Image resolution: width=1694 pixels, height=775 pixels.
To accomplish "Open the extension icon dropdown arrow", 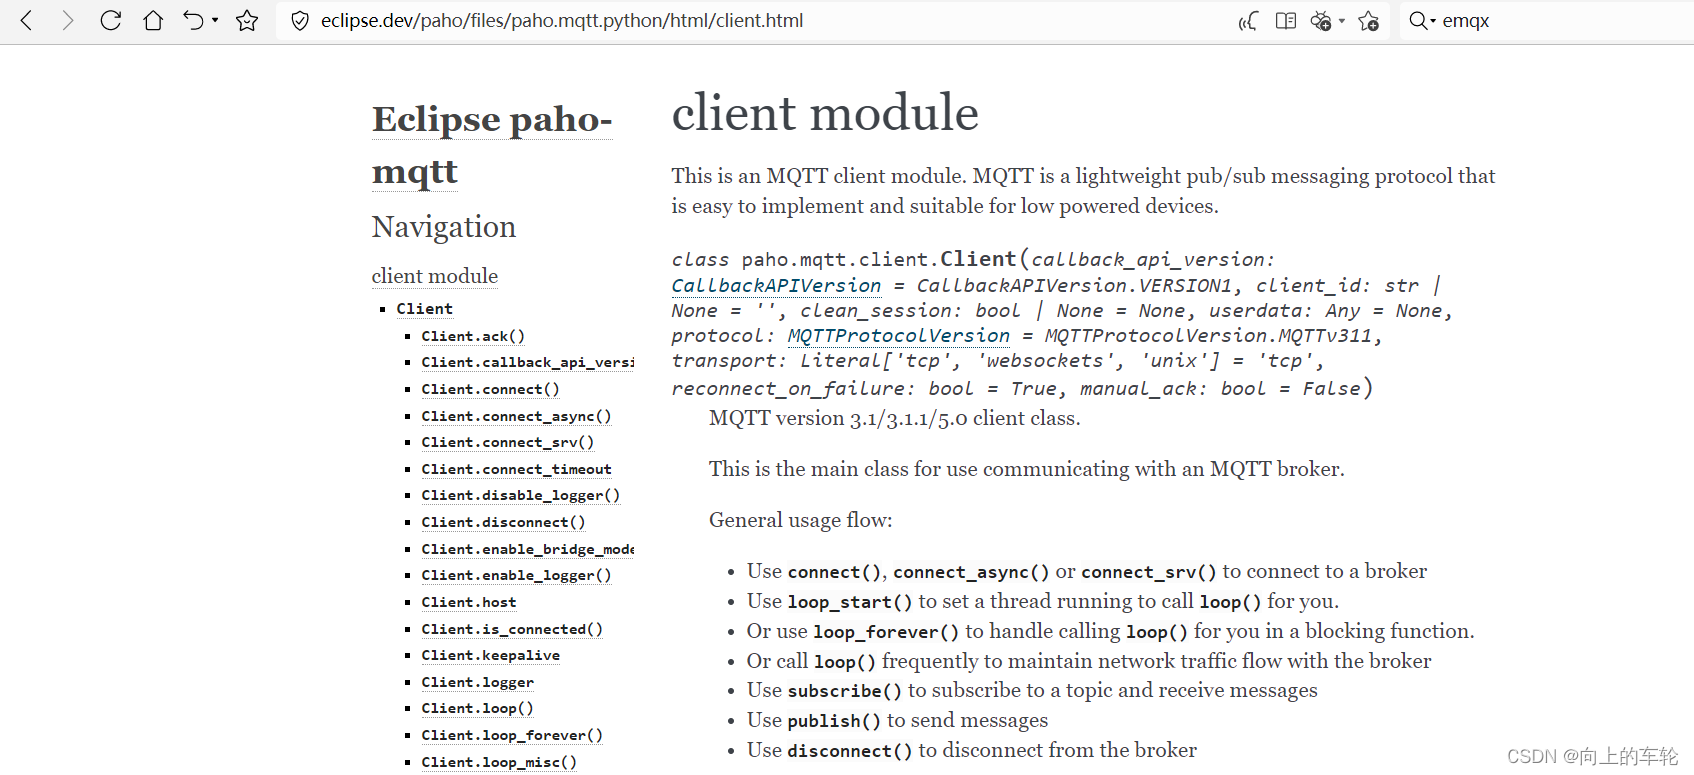I will pyautogui.click(x=1341, y=20).
